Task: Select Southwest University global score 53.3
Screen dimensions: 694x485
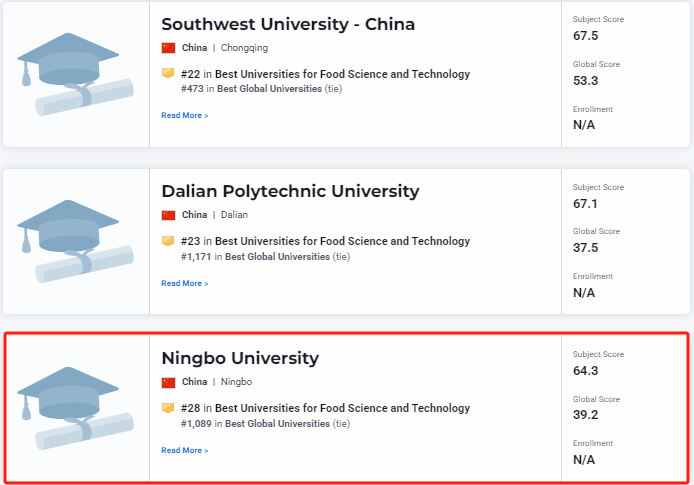Action: (x=585, y=81)
